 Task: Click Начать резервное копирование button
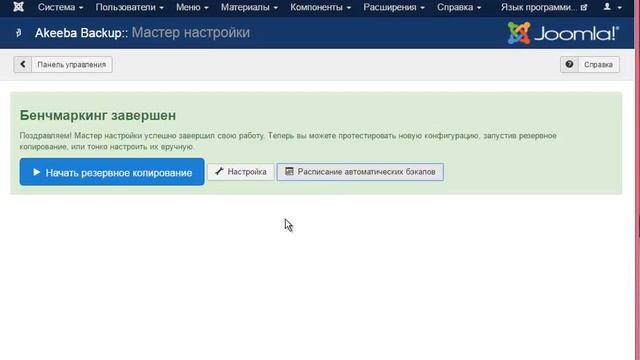112,172
